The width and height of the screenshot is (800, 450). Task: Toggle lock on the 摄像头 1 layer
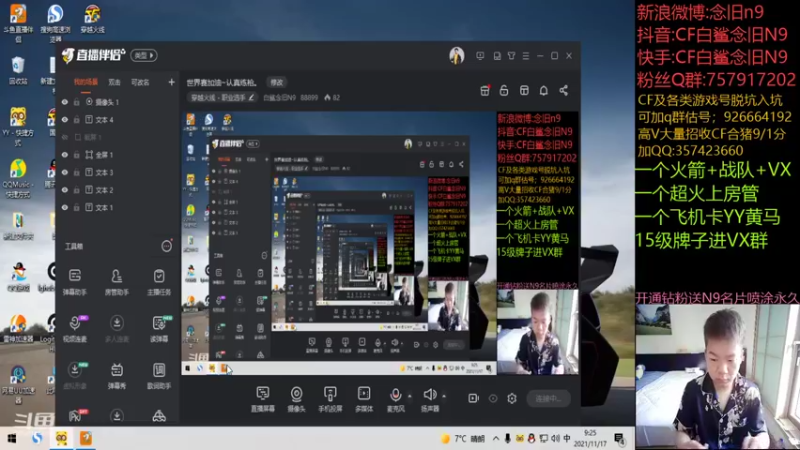pos(77,102)
